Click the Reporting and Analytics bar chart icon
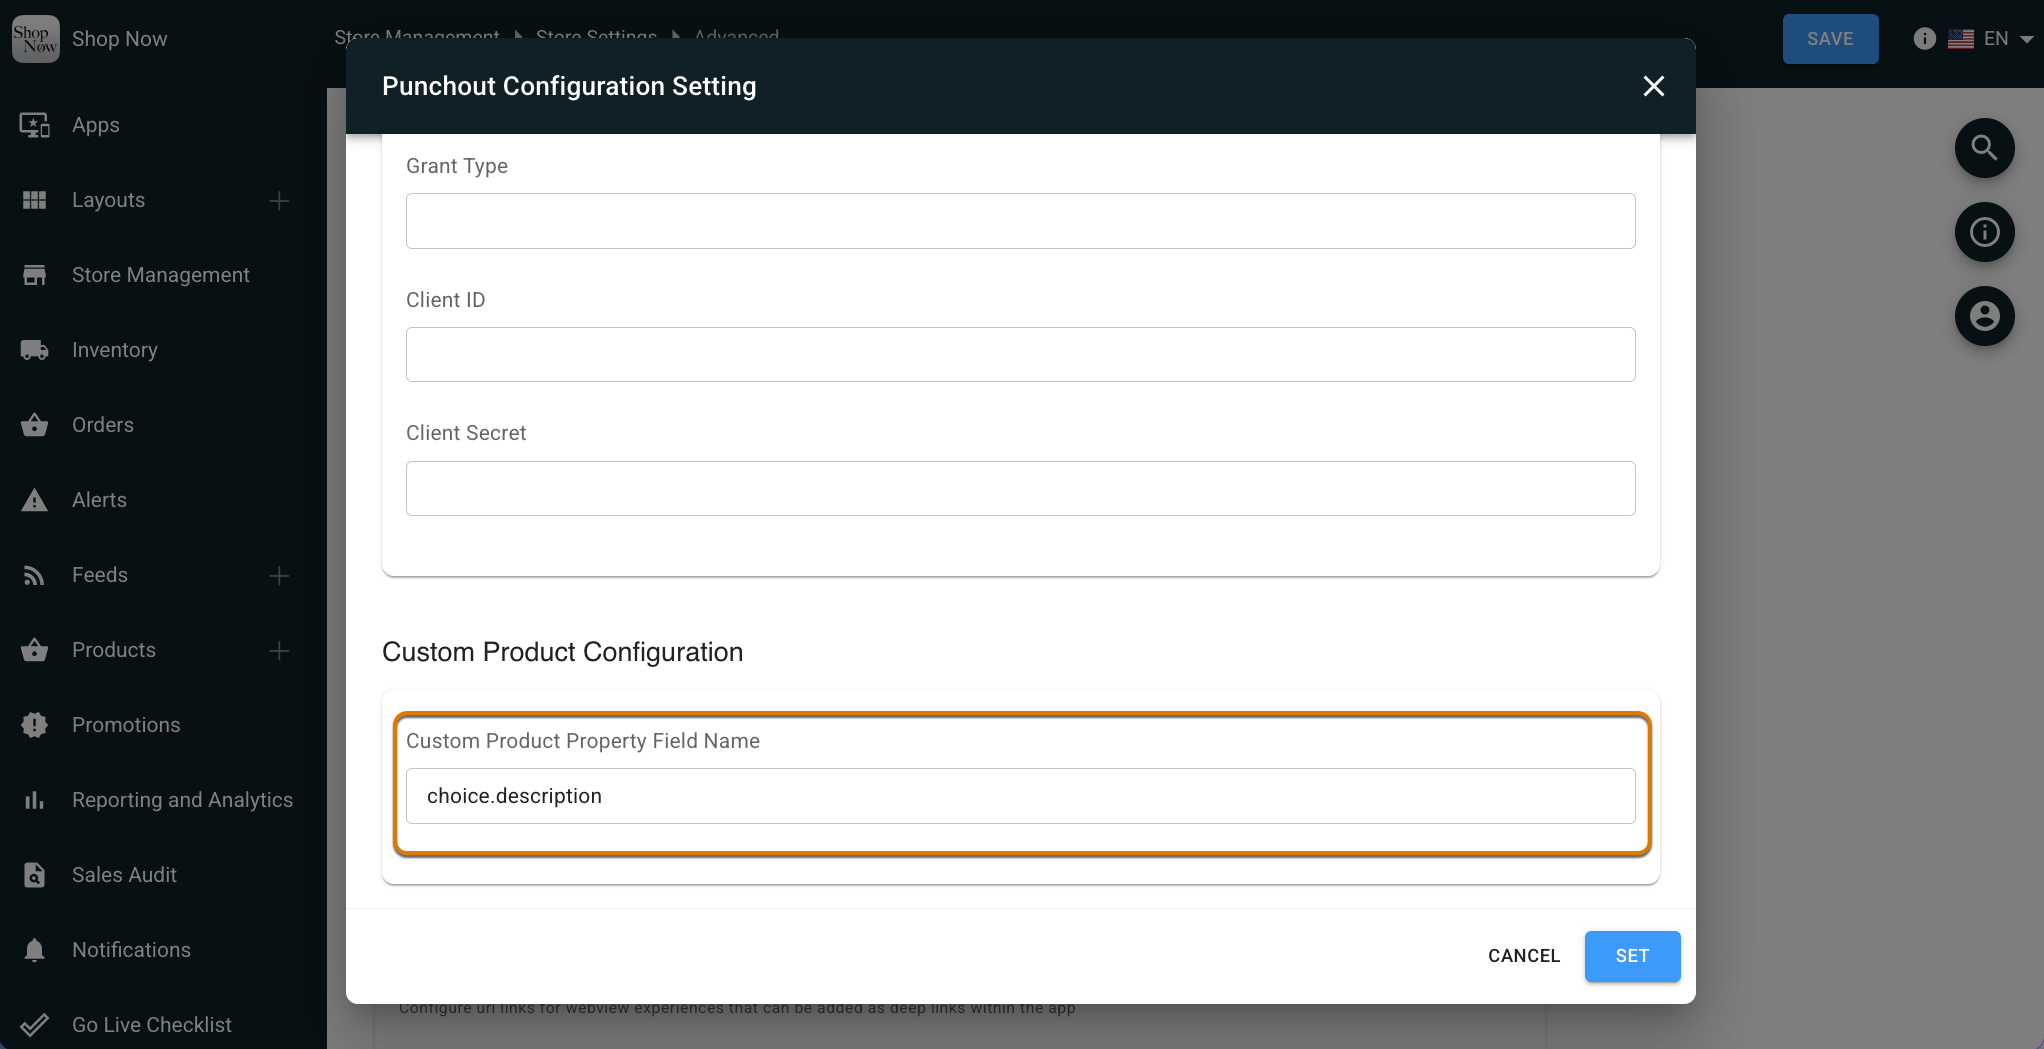Image resolution: width=2044 pixels, height=1049 pixels. pos(35,800)
